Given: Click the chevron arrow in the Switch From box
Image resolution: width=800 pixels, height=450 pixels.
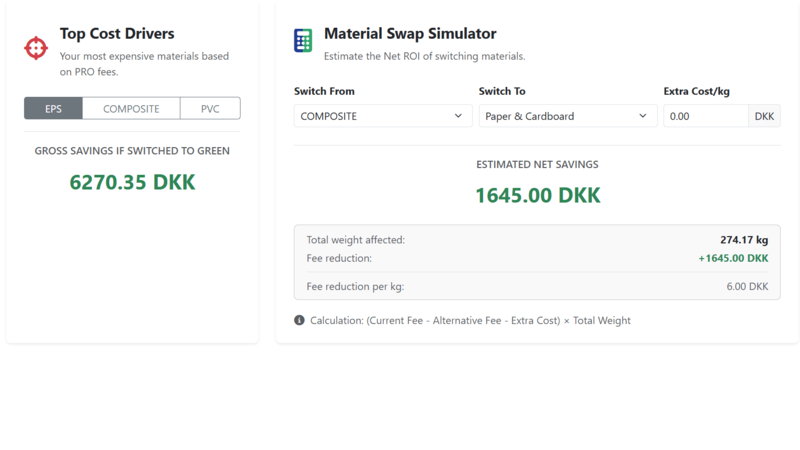Looking at the screenshot, I should click(x=459, y=116).
